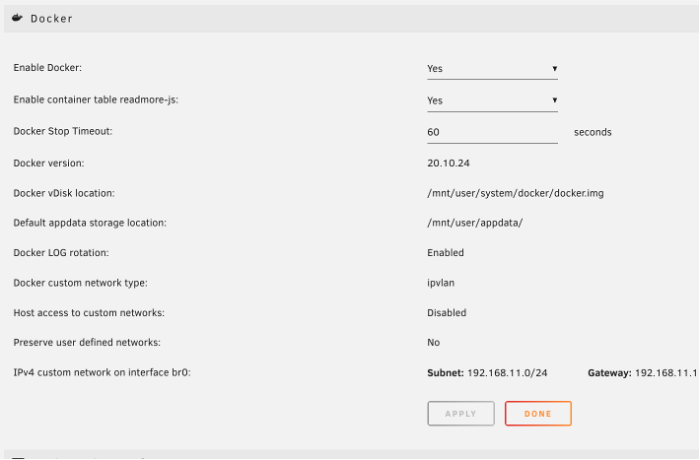The image size is (700, 460).
Task: Click the Docker whale icon in header
Action: tap(17, 18)
